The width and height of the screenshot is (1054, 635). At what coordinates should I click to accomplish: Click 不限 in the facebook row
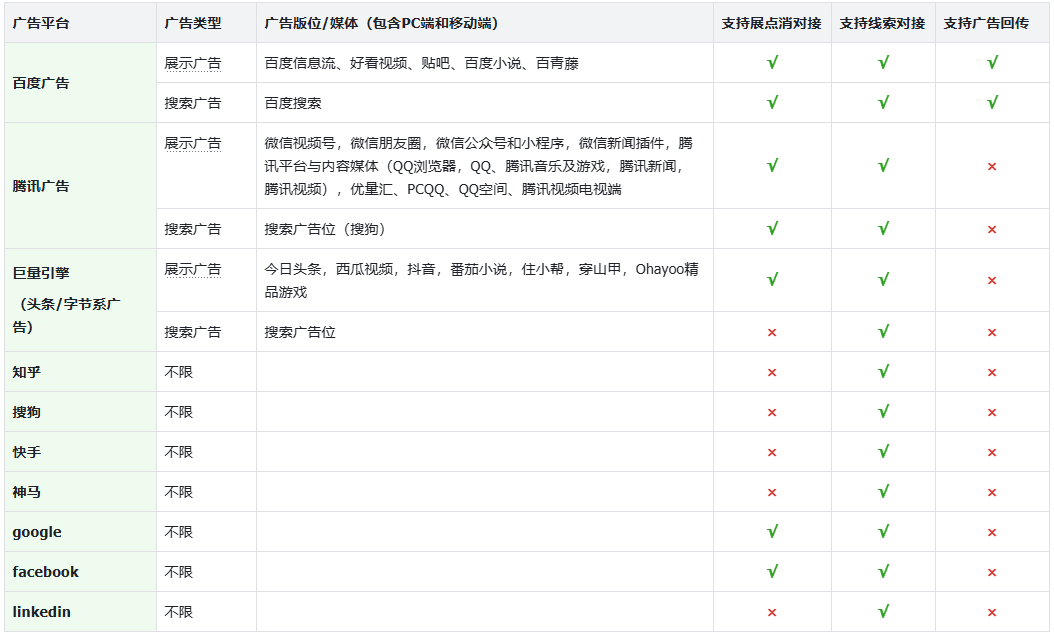[x=179, y=572]
